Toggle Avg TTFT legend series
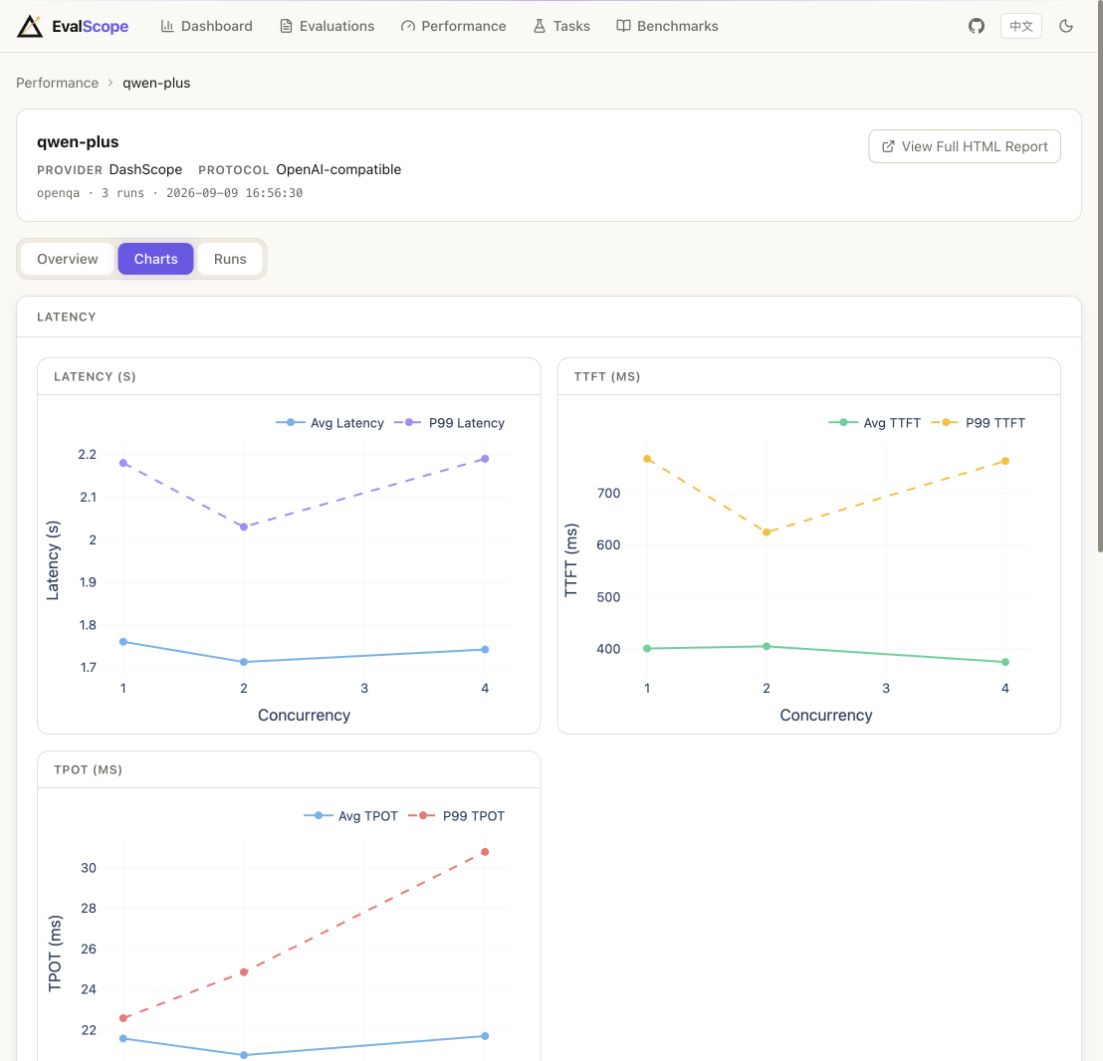 coord(874,423)
